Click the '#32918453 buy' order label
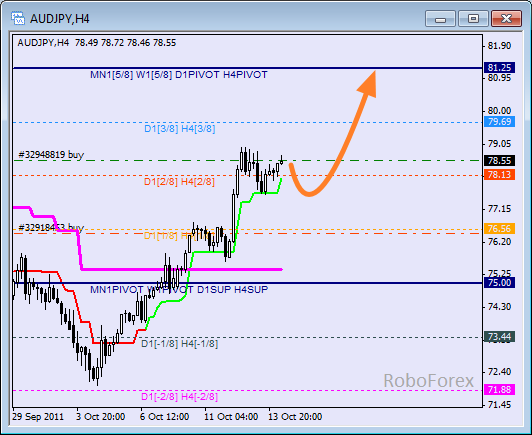Viewport: 532px width, 435px height. [x=51, y=227]
